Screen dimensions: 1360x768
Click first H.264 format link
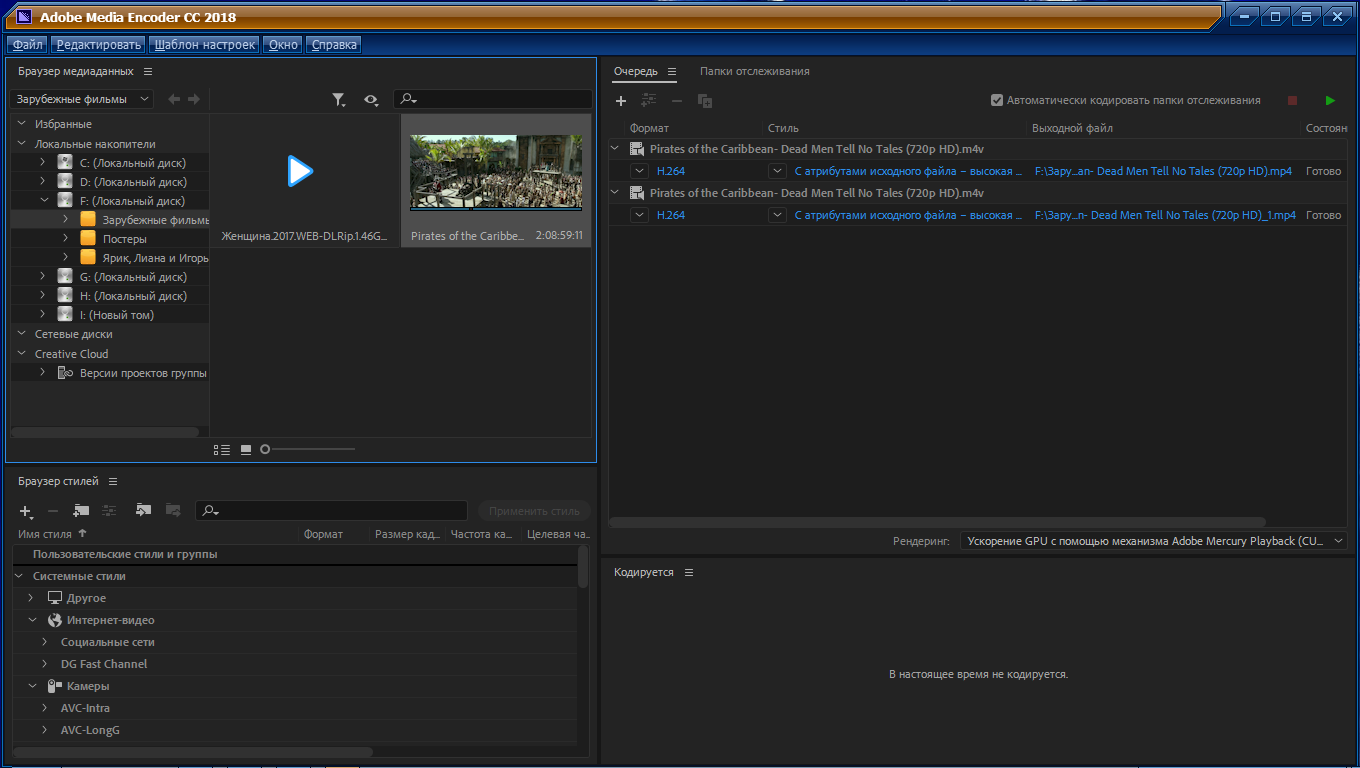tap(671, 171)
